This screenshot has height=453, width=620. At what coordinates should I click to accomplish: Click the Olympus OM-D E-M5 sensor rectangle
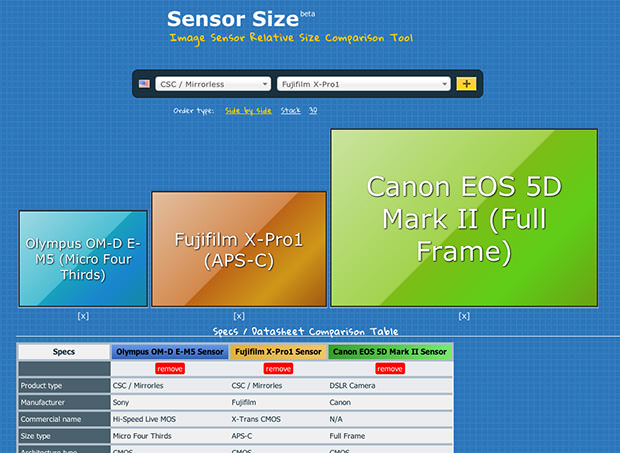coord(83,259)
